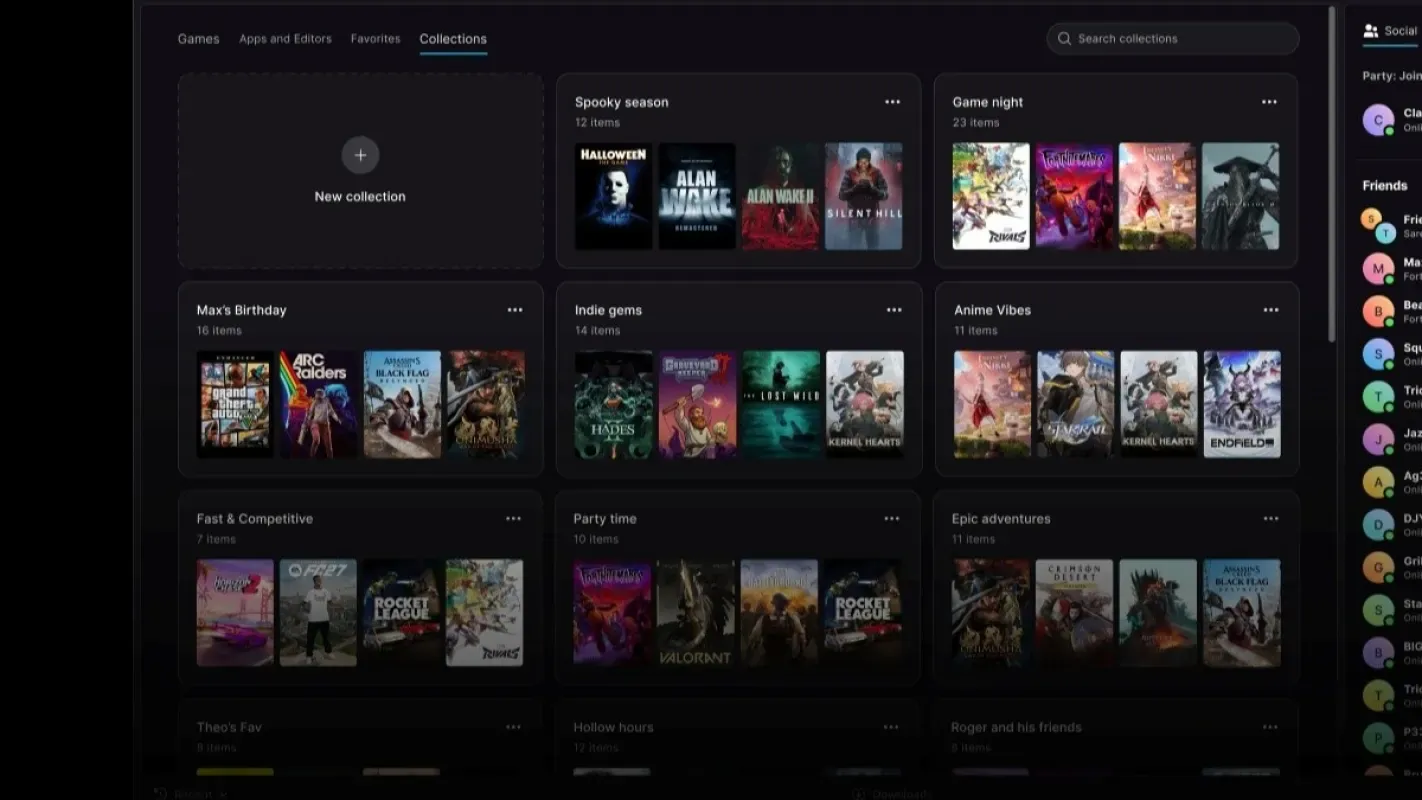This screenshot has width=1422, height=800.
Task: Open the Fast & Competitive options menu
Action: (513, 519)
